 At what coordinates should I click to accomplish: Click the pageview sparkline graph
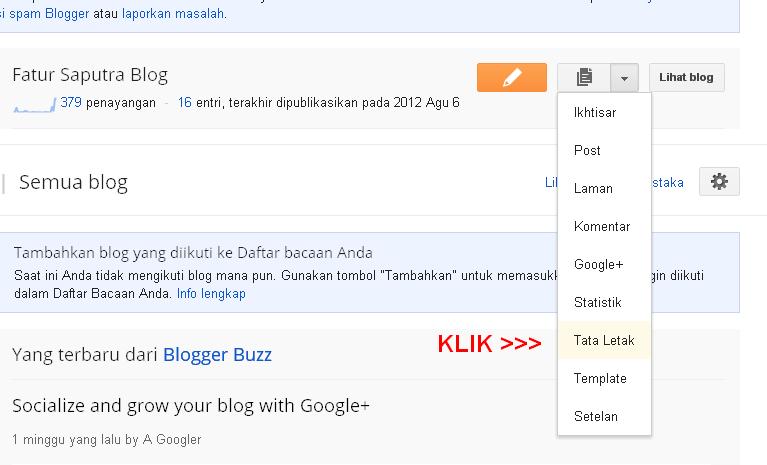point(35,105)
